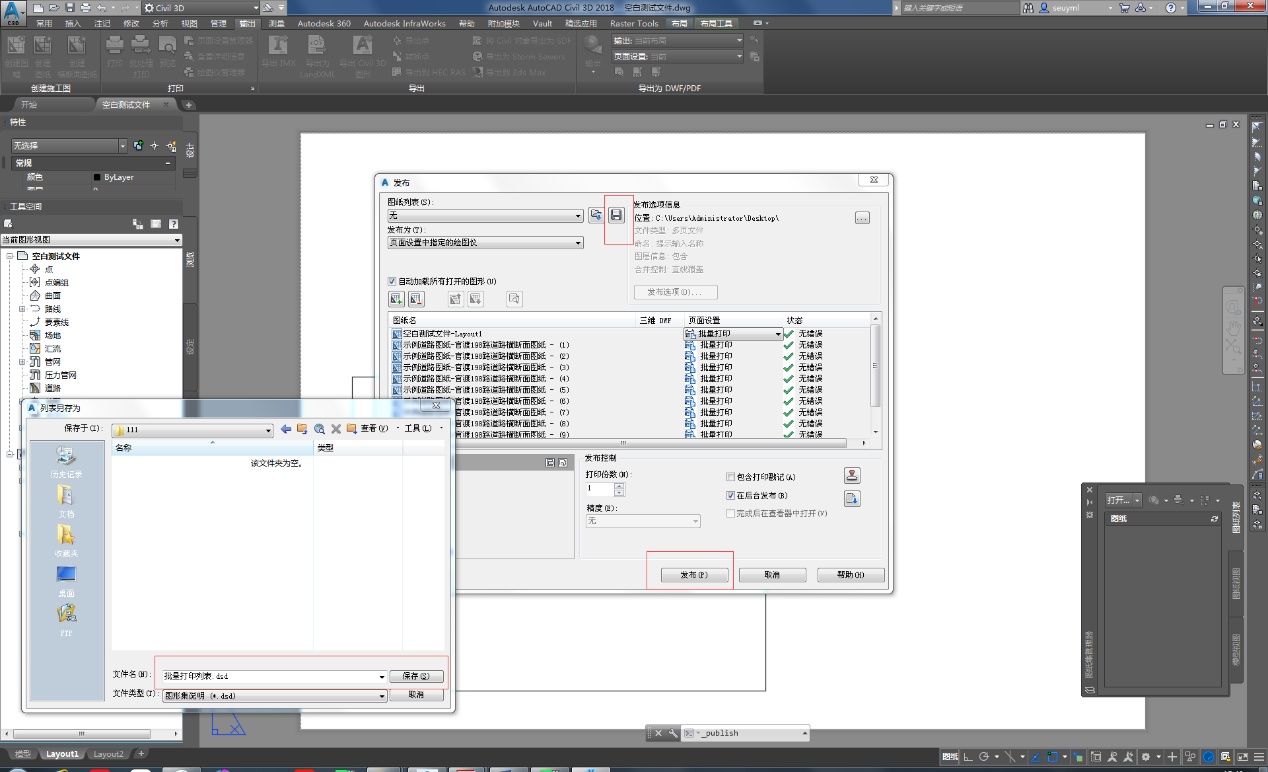1268x772 pixels.
Task: Click the Publish sheet list horizontal scrollbar
Action: [x=623, y=443]
